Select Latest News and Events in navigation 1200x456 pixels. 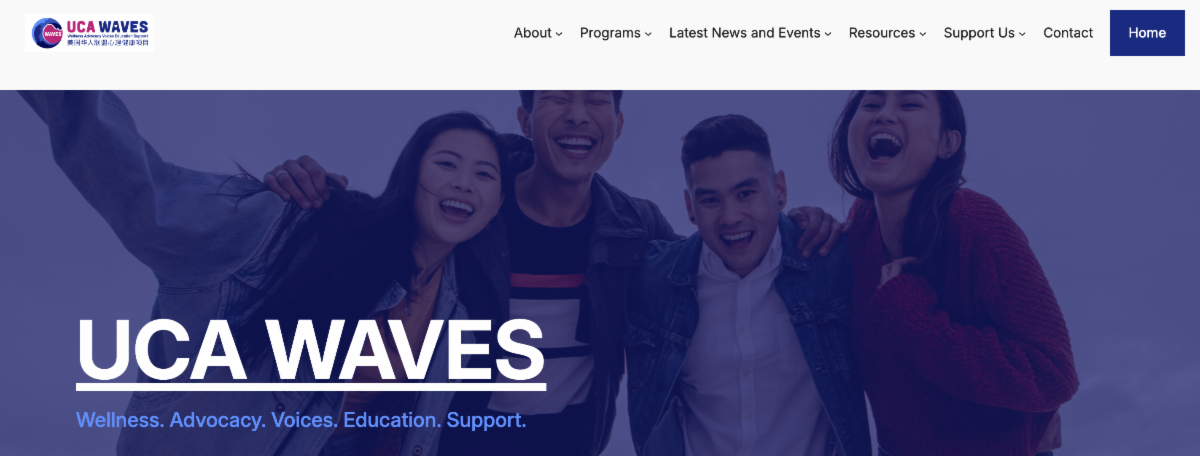[x=745, y=33]
